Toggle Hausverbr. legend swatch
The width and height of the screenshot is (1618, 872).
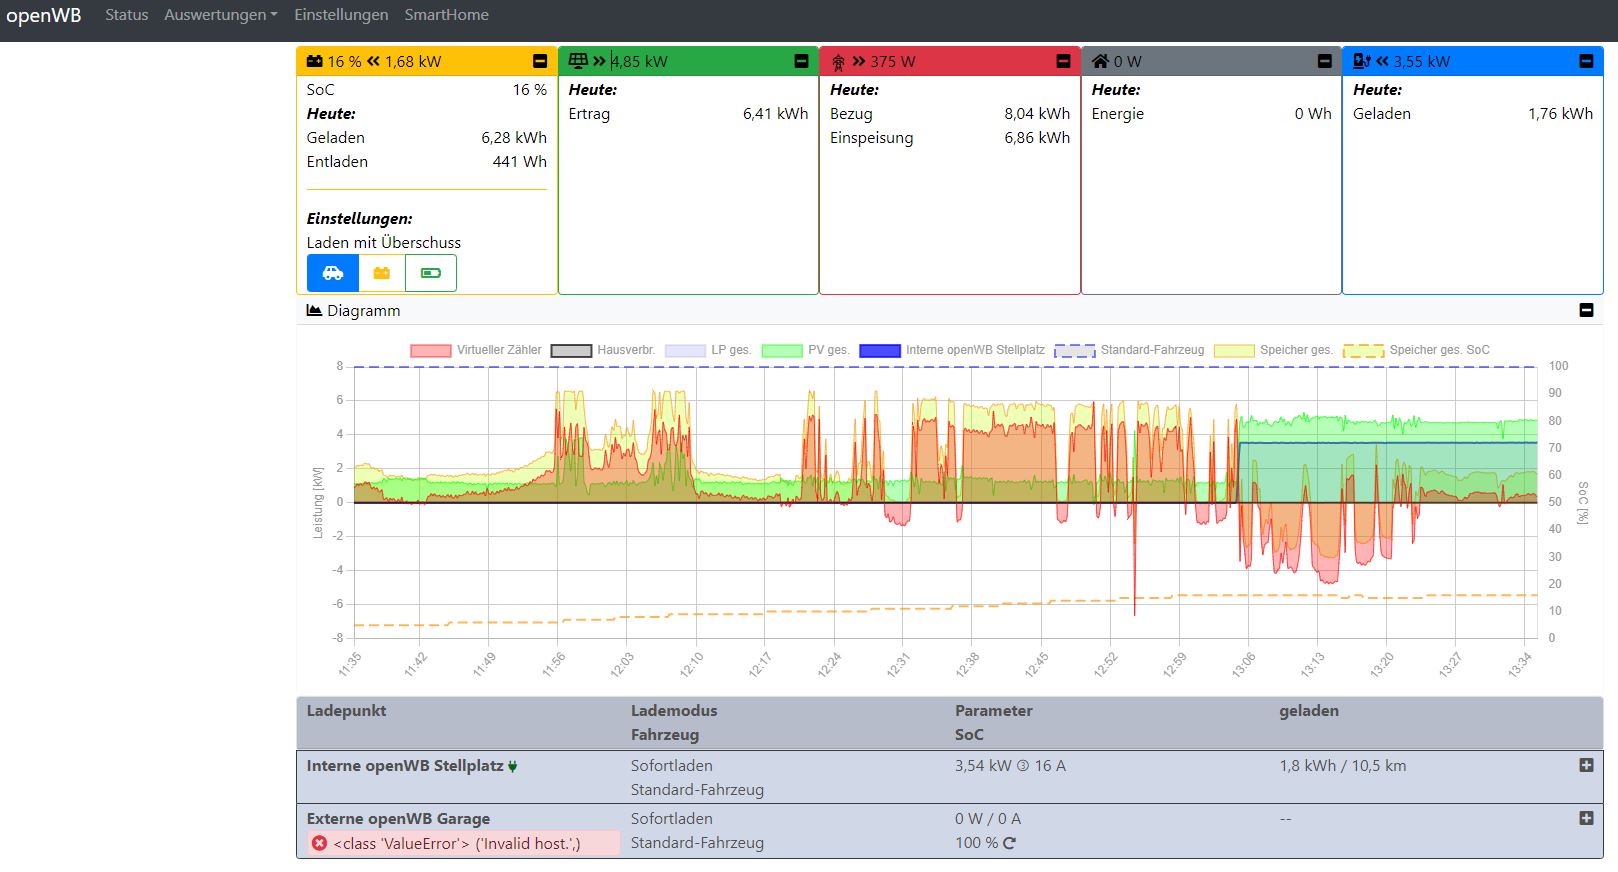pos(571,351)
